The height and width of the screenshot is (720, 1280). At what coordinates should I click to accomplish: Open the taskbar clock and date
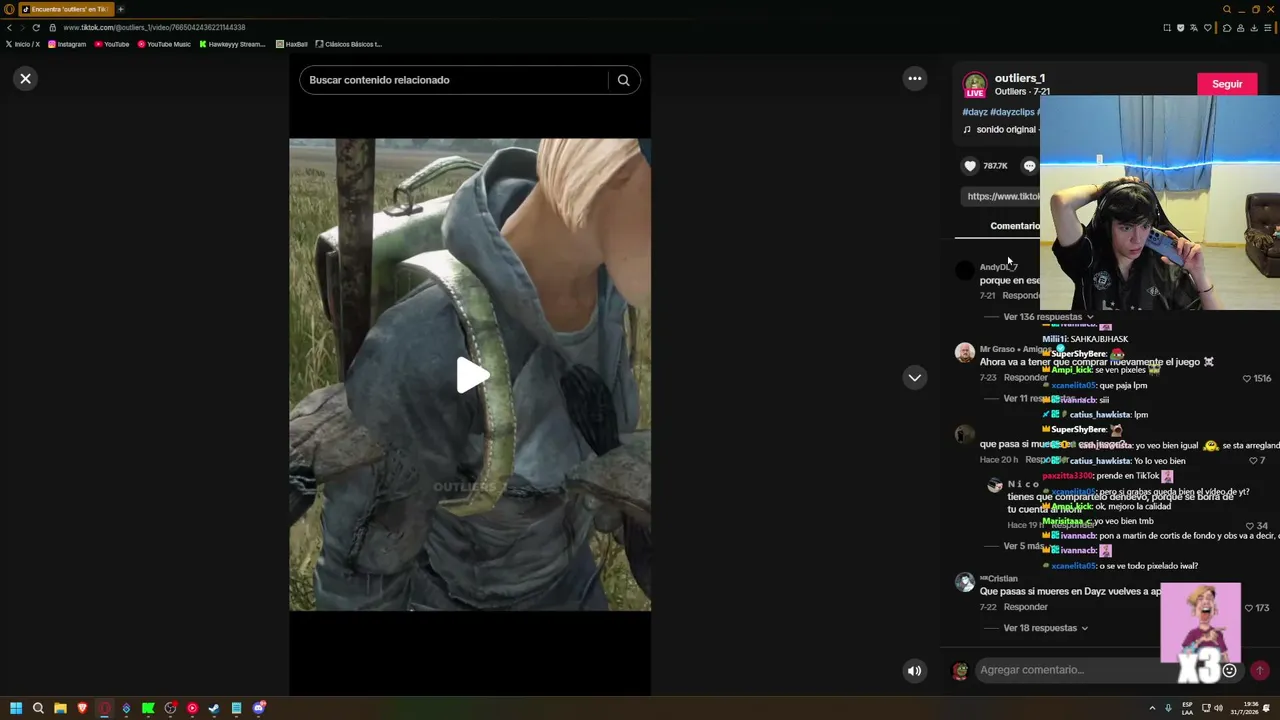pos(1245,708)
